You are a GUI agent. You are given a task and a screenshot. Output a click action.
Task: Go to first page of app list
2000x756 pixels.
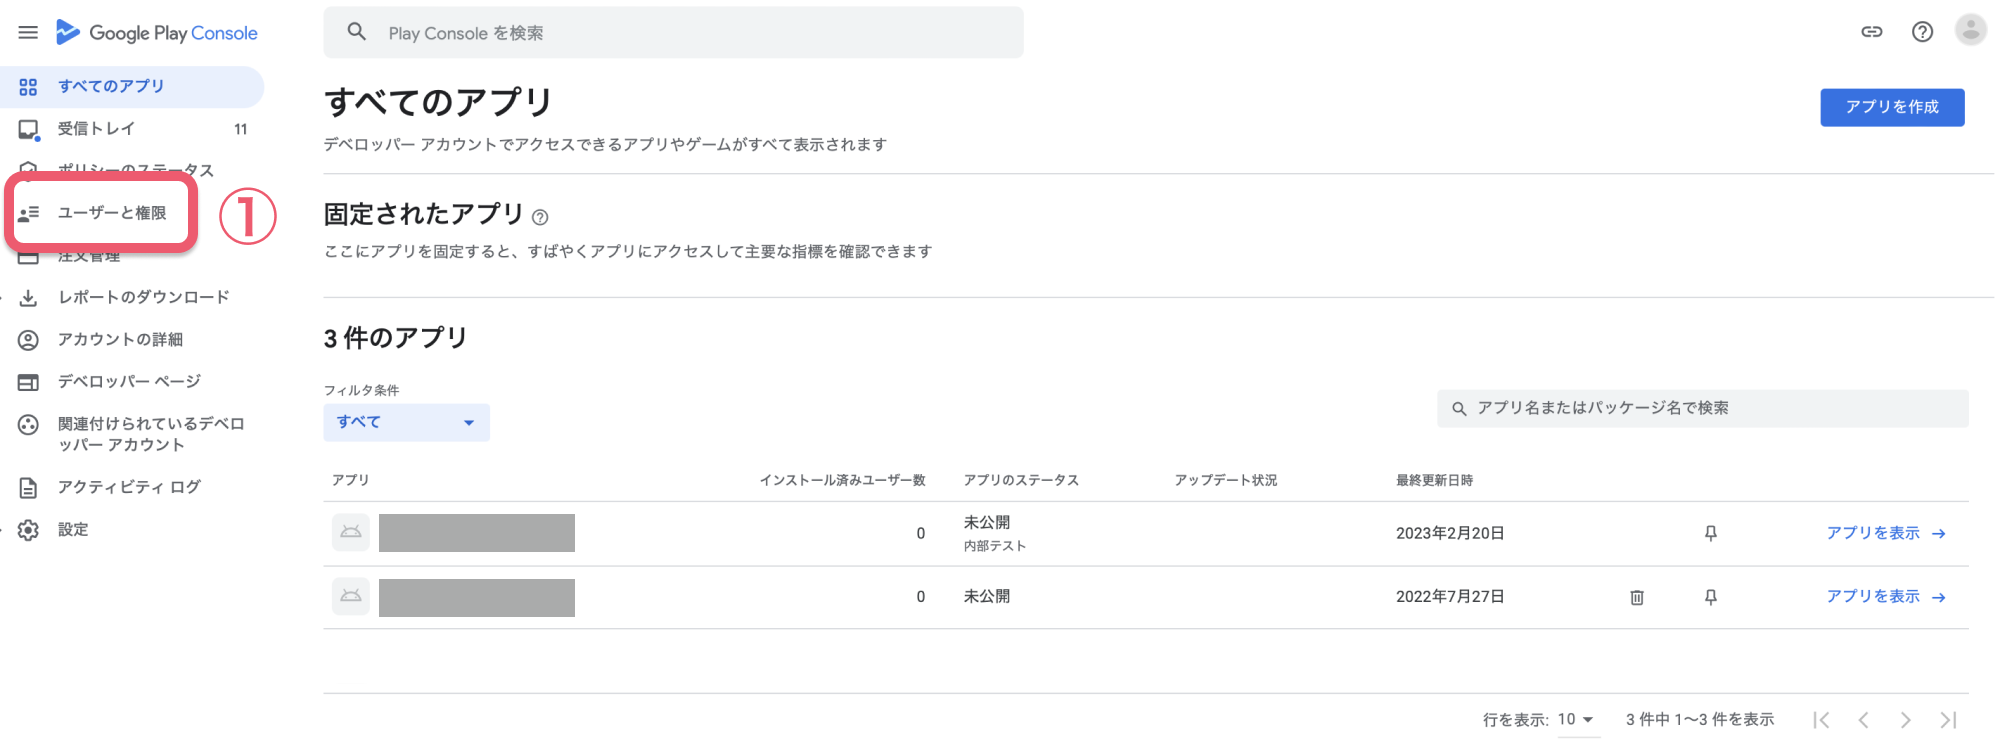point(1821,720)
